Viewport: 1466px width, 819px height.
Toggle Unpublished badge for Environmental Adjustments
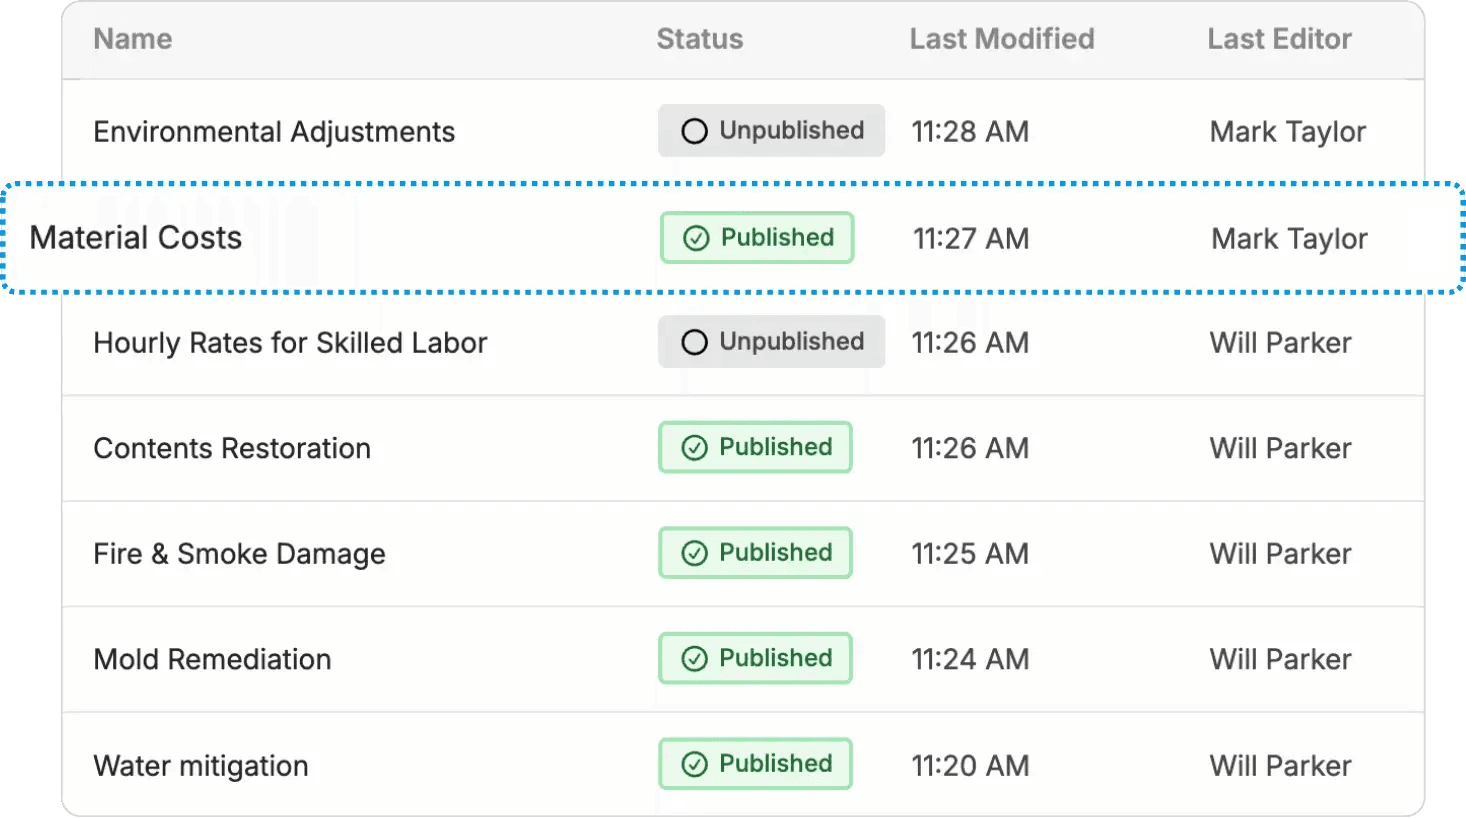(x=771, y=131)
